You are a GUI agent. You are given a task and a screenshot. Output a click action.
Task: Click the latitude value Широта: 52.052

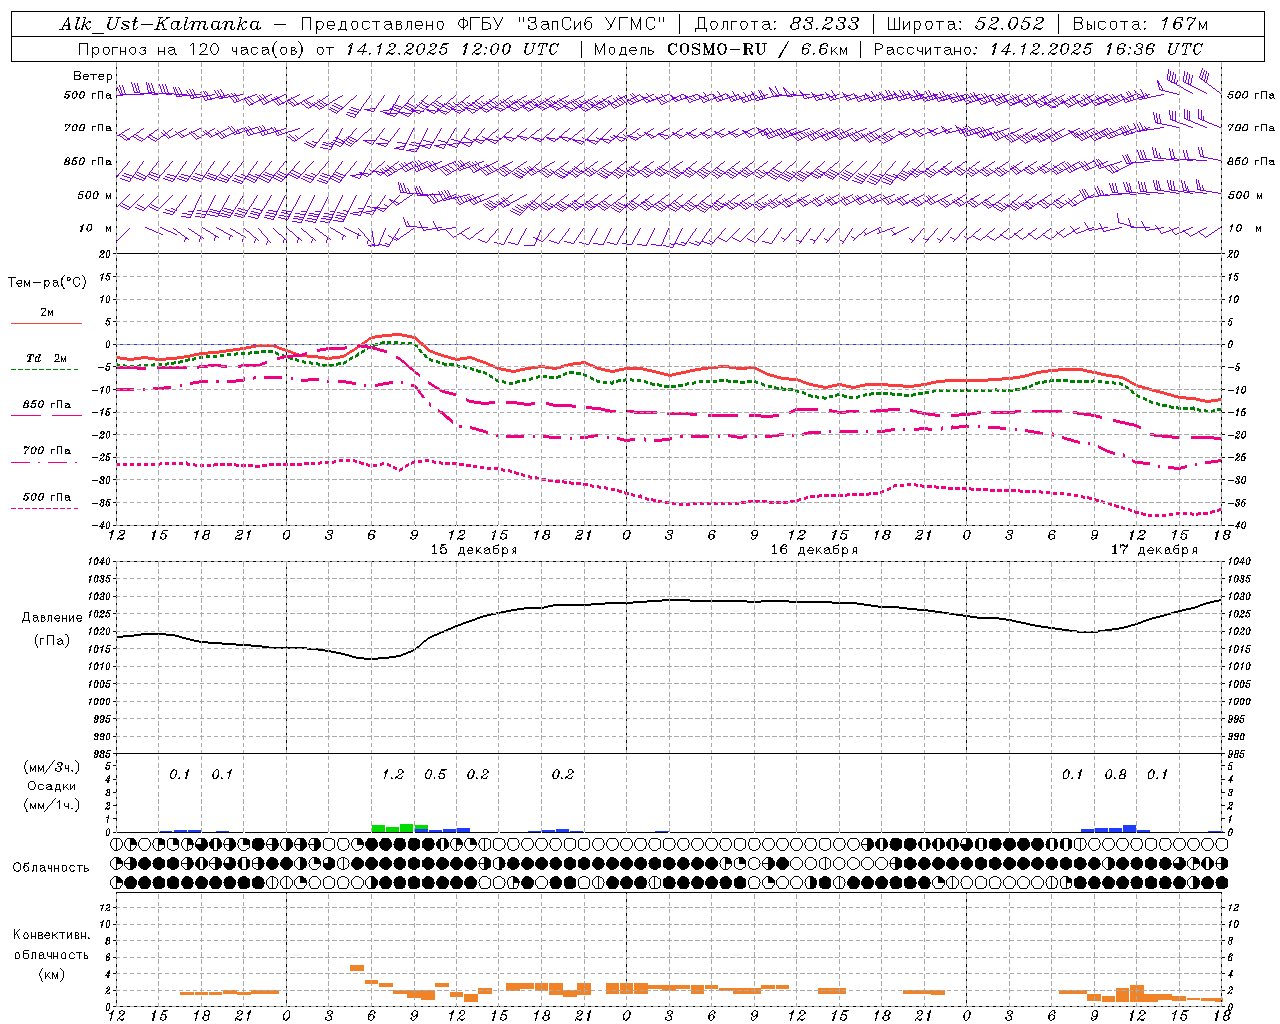click(966, 24)
